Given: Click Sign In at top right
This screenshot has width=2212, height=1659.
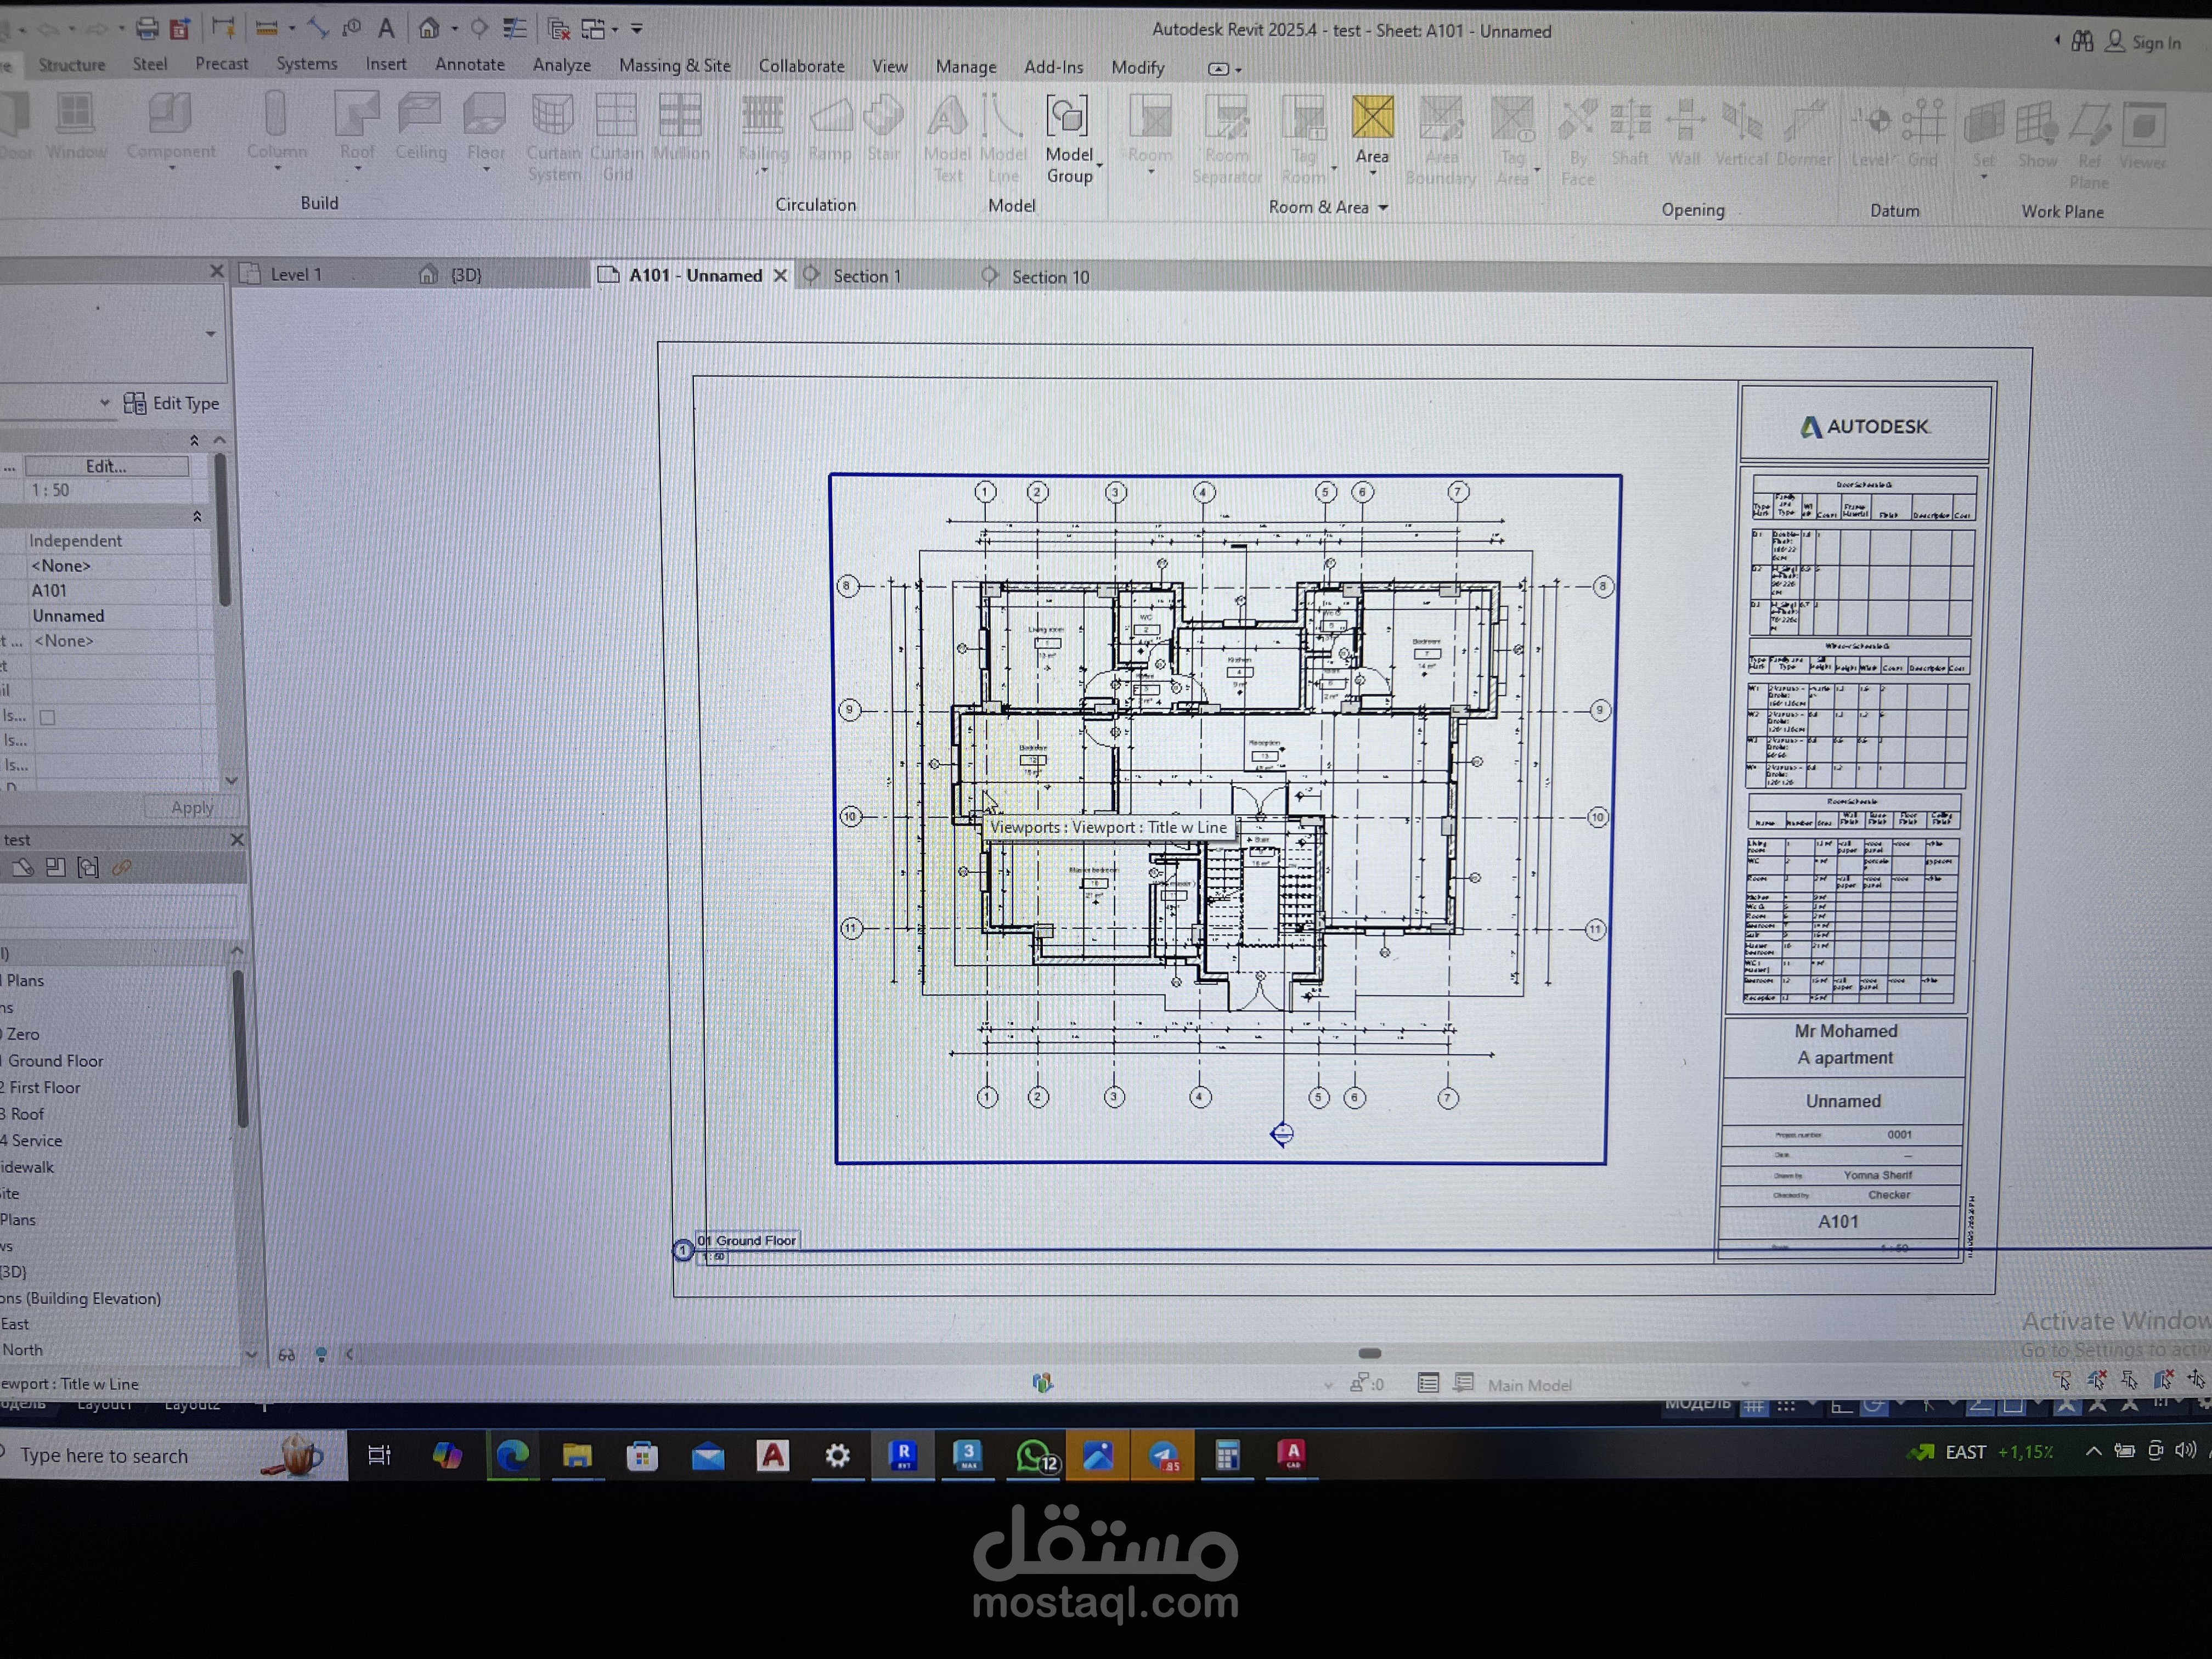Looking at the screenshot, I should coord(2154,42).
